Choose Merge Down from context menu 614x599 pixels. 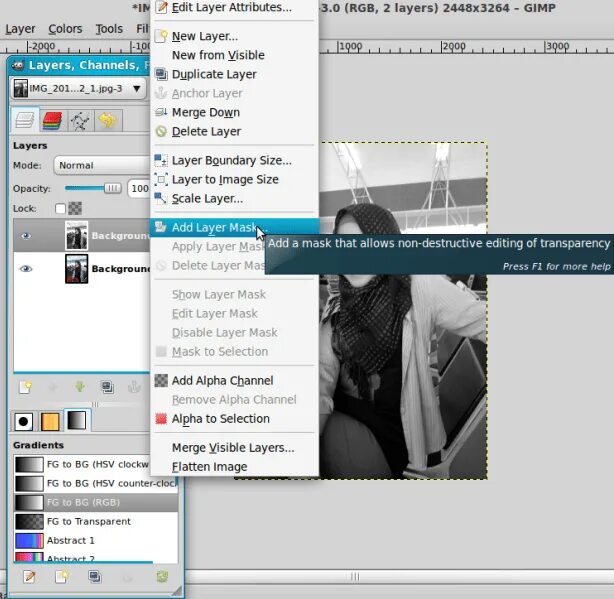234,112
